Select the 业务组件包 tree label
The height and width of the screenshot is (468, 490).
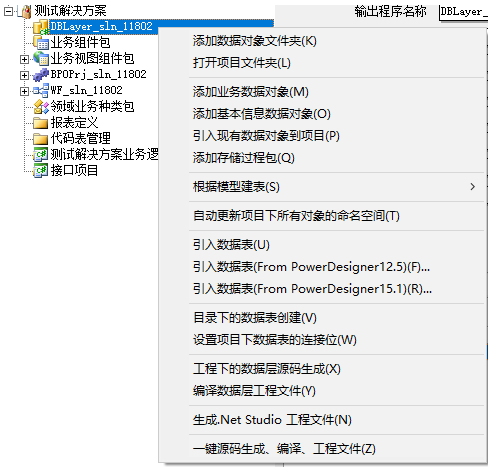(80, 43)
